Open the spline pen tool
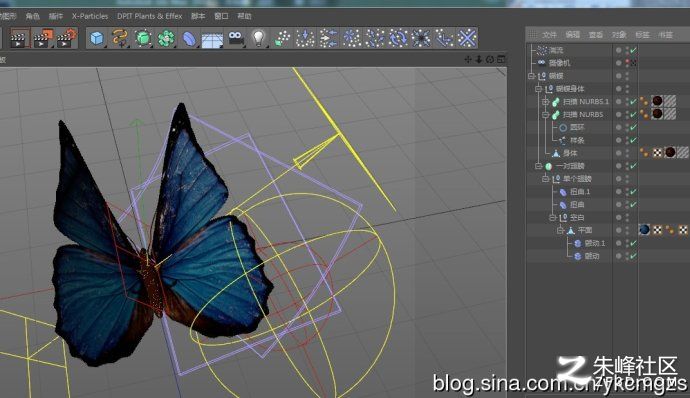This screenshot has height=398, width=690. tap(120, 38)
